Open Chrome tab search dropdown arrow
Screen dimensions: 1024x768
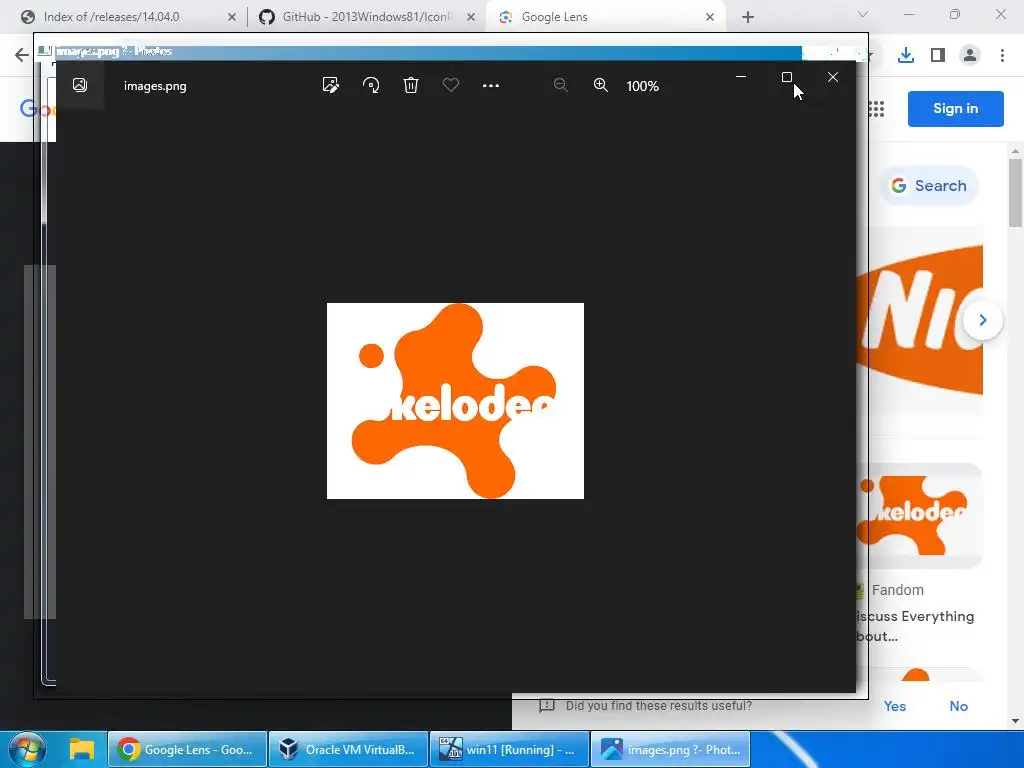(x=863, y=14)
